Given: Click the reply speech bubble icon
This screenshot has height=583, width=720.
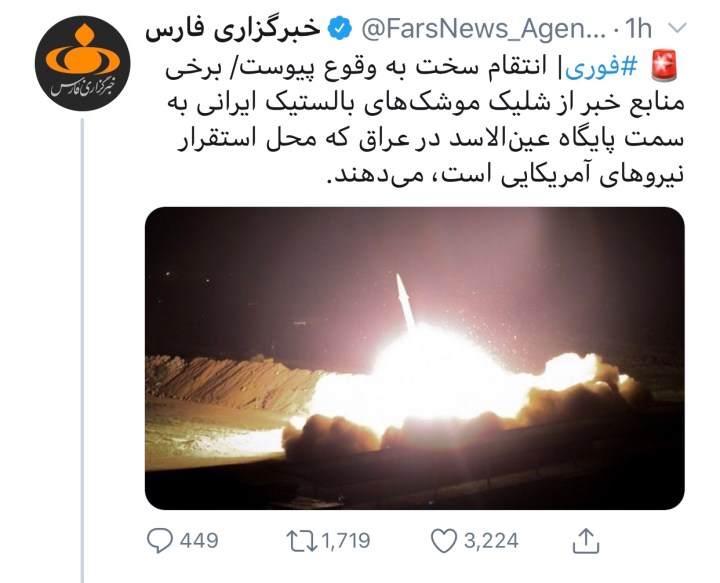Looking at the screenshot, I should 159,540.
